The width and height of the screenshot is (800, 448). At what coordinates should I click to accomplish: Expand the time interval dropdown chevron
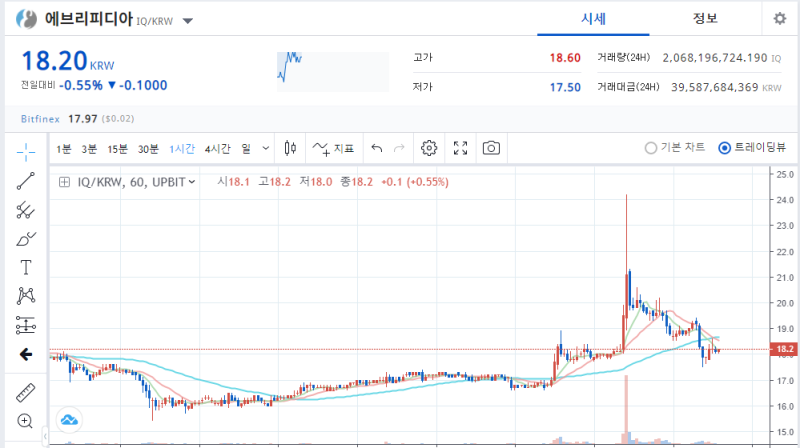(x=266, y=148)
